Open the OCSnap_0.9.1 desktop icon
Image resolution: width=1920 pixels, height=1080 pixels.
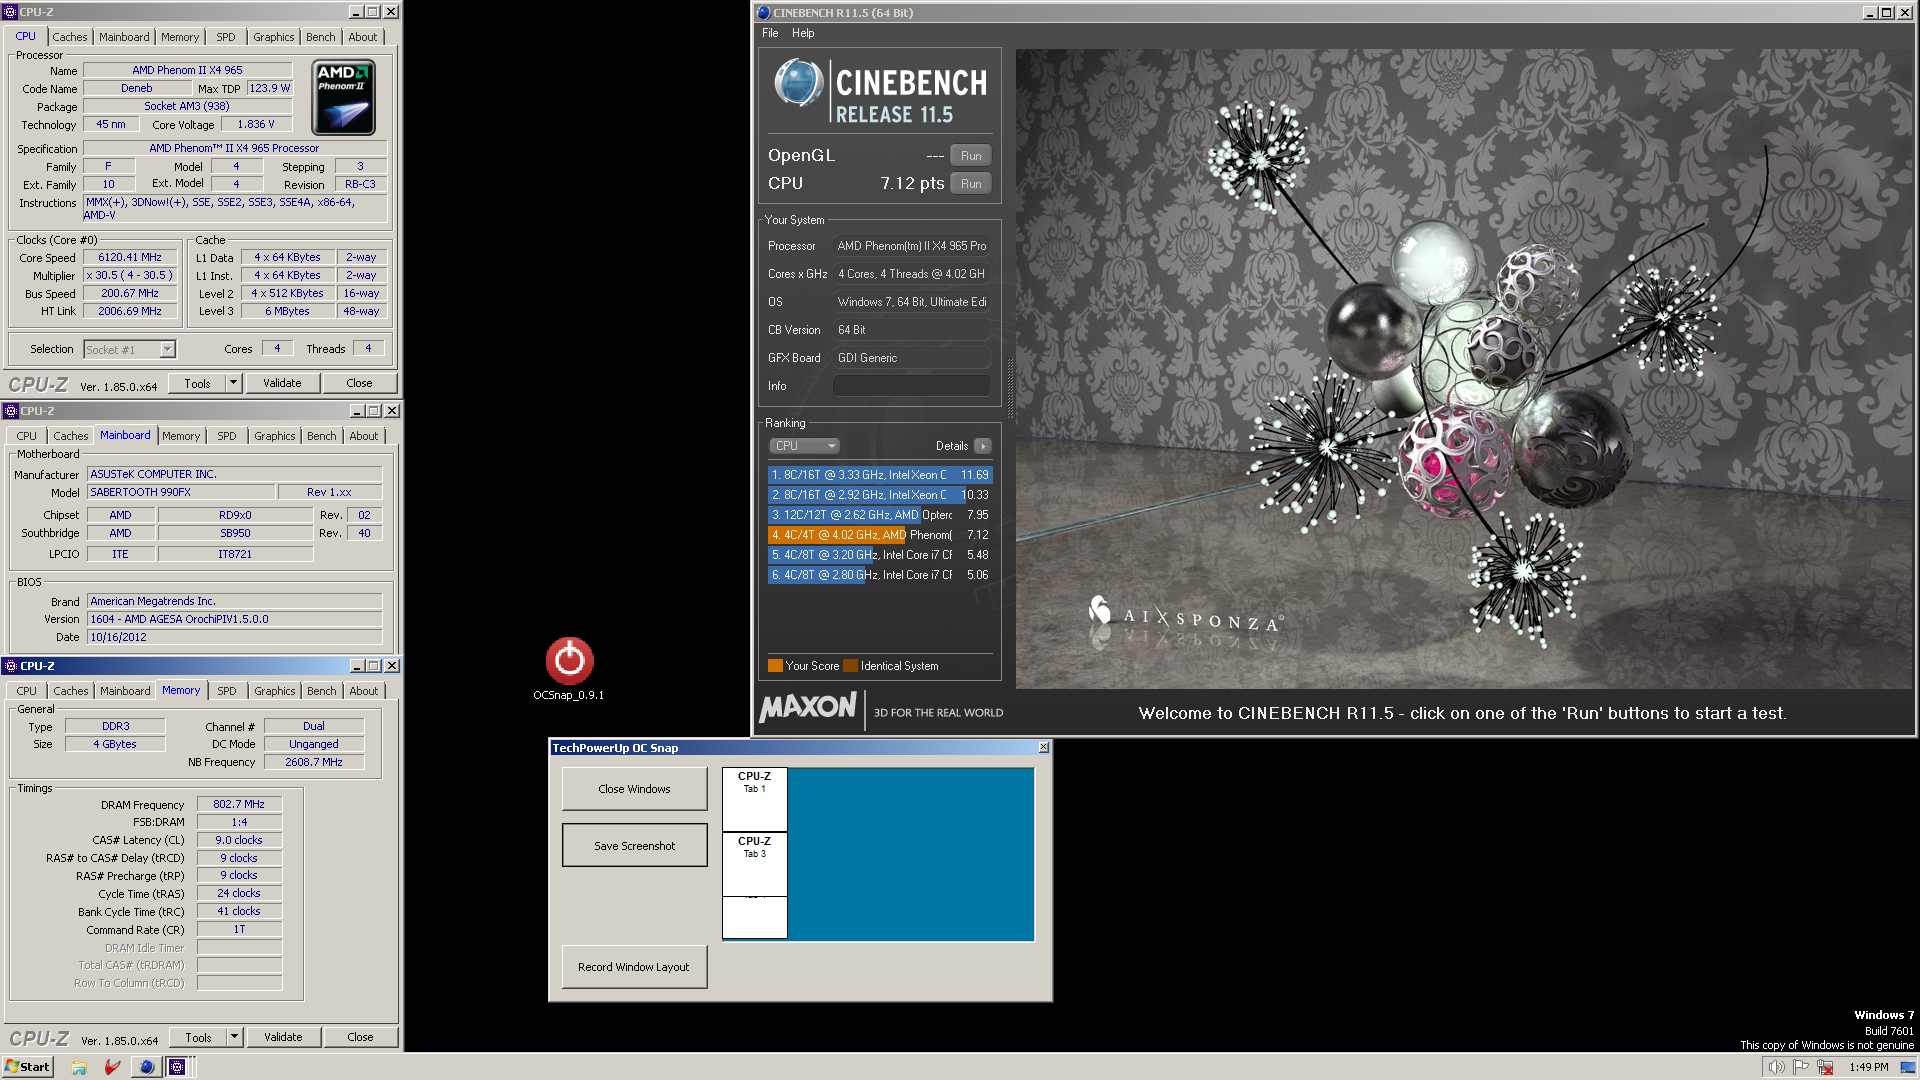(x=569, y=667)
